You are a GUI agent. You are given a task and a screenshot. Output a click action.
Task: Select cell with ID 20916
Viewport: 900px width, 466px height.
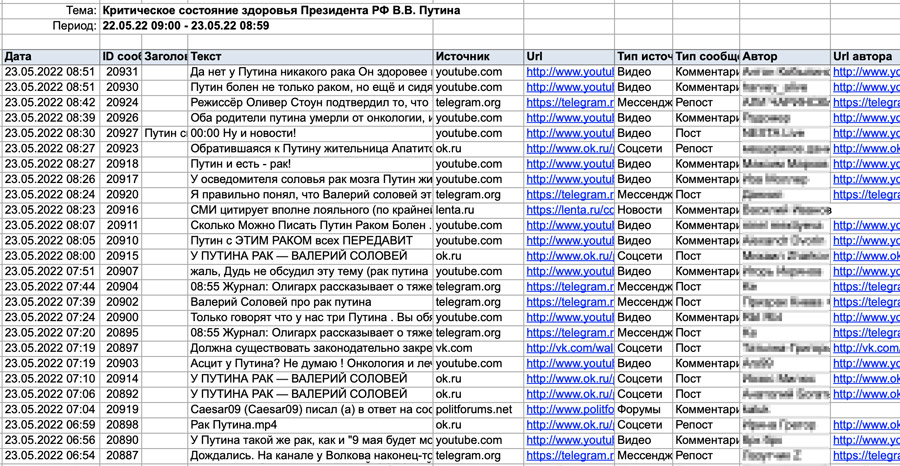pos(122,210)
